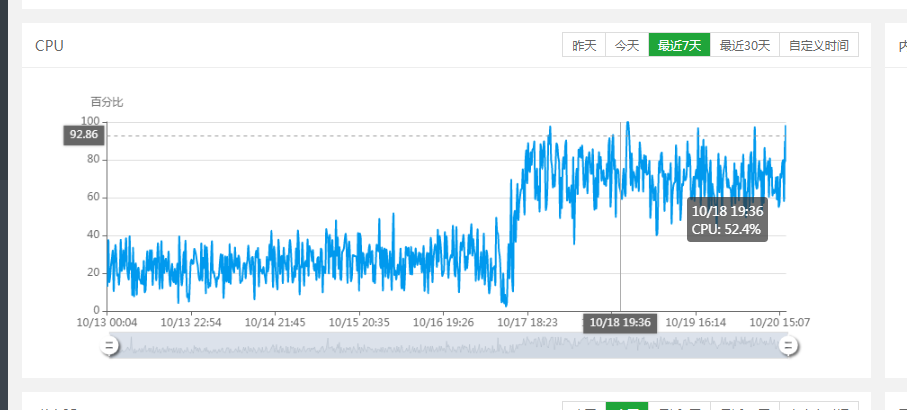
Task: Click the 10/16 19:26 x-axis label
Action: [443, 322]
